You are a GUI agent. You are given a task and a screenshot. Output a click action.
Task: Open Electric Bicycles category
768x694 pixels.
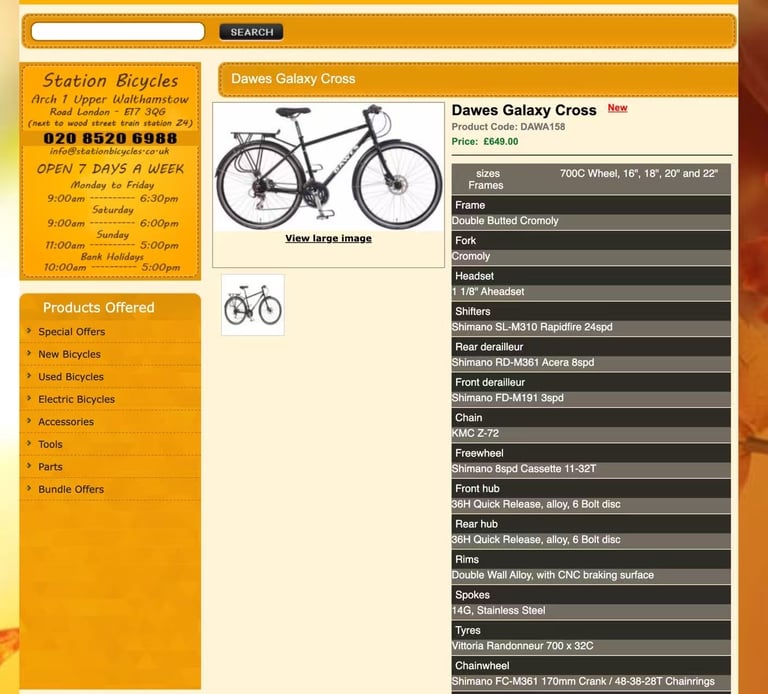click(76, 399)
